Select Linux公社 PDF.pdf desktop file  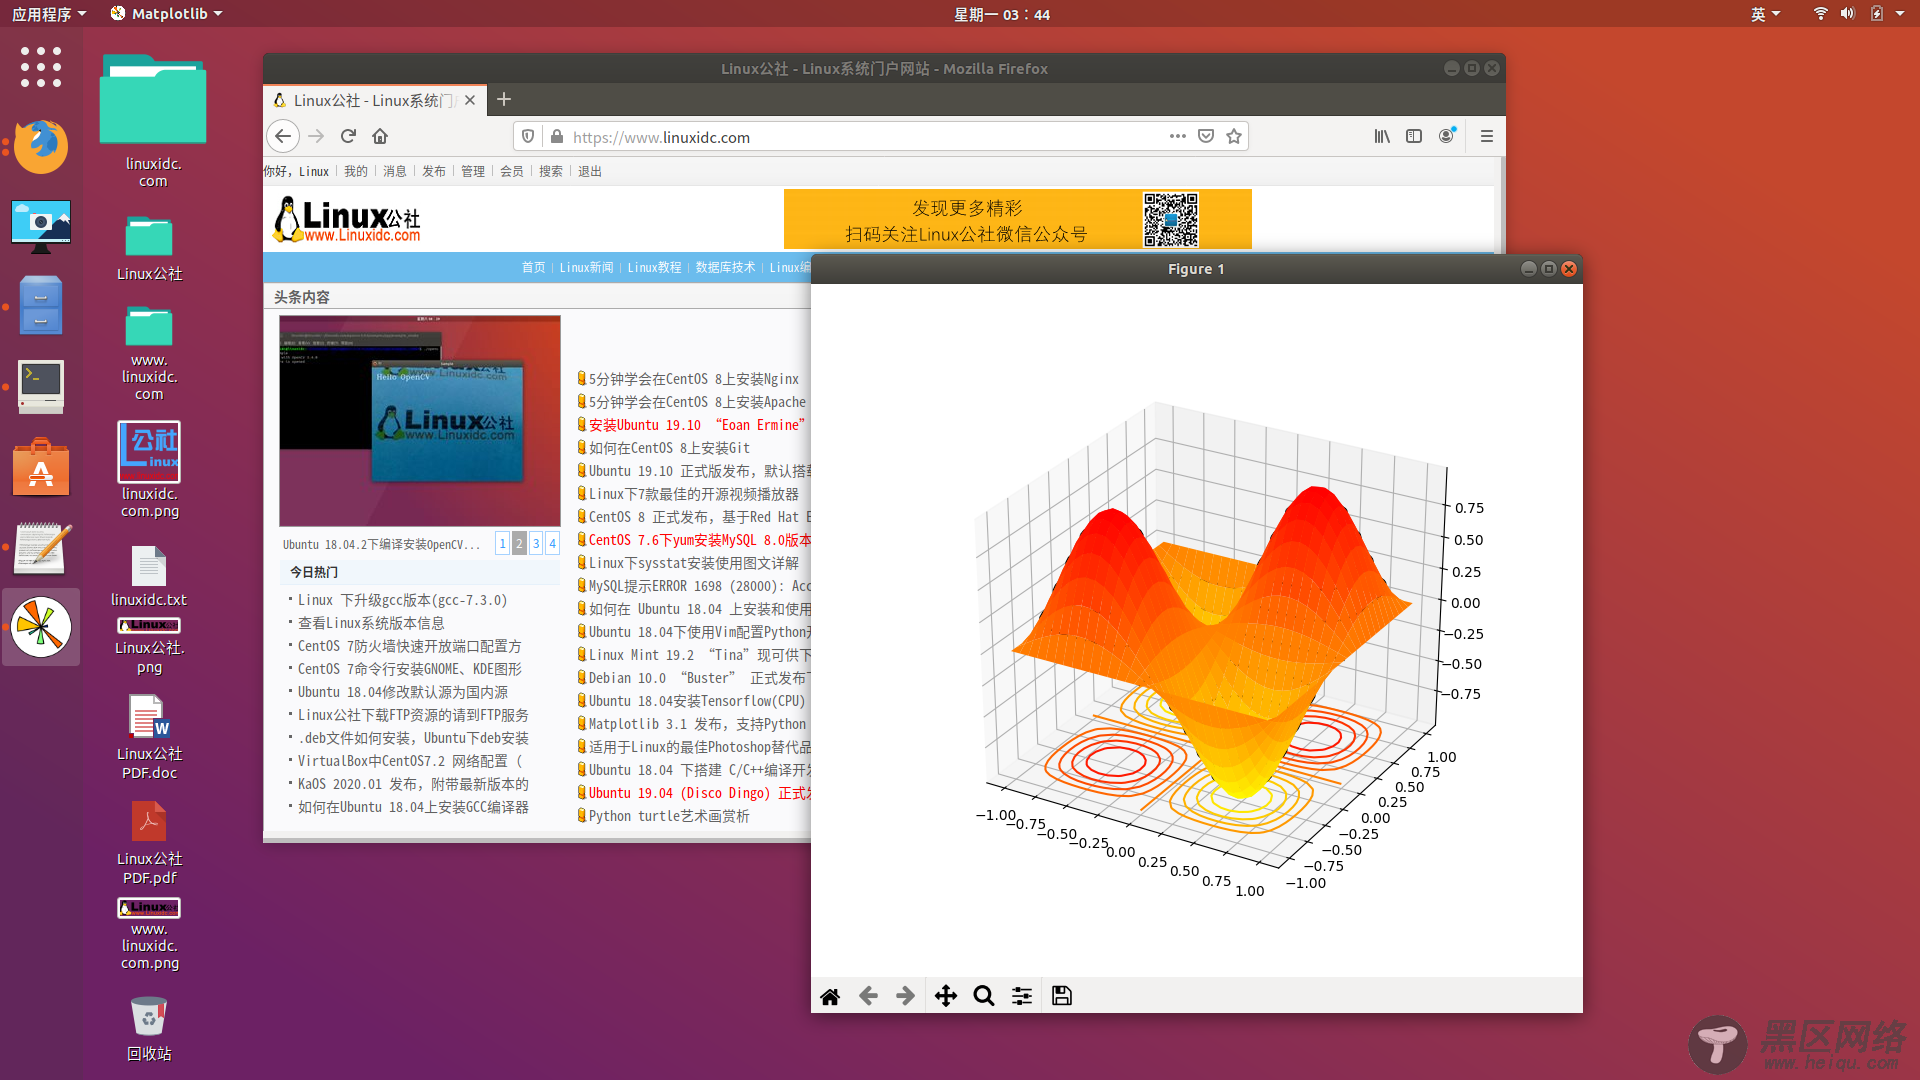[x=149, y=843]
